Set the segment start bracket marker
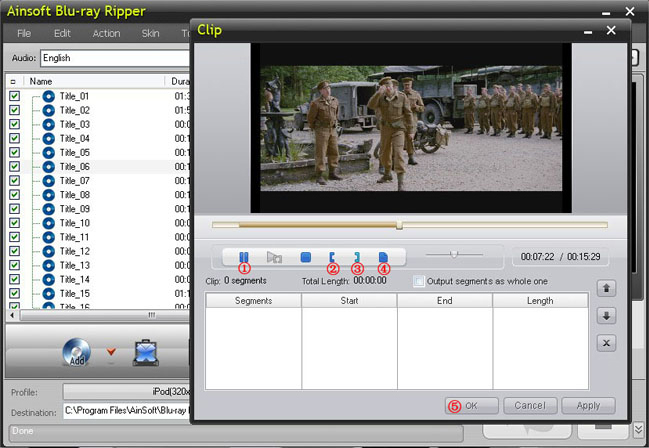Image resolution: width=649 pixels, height=448 pixels. 332,257
